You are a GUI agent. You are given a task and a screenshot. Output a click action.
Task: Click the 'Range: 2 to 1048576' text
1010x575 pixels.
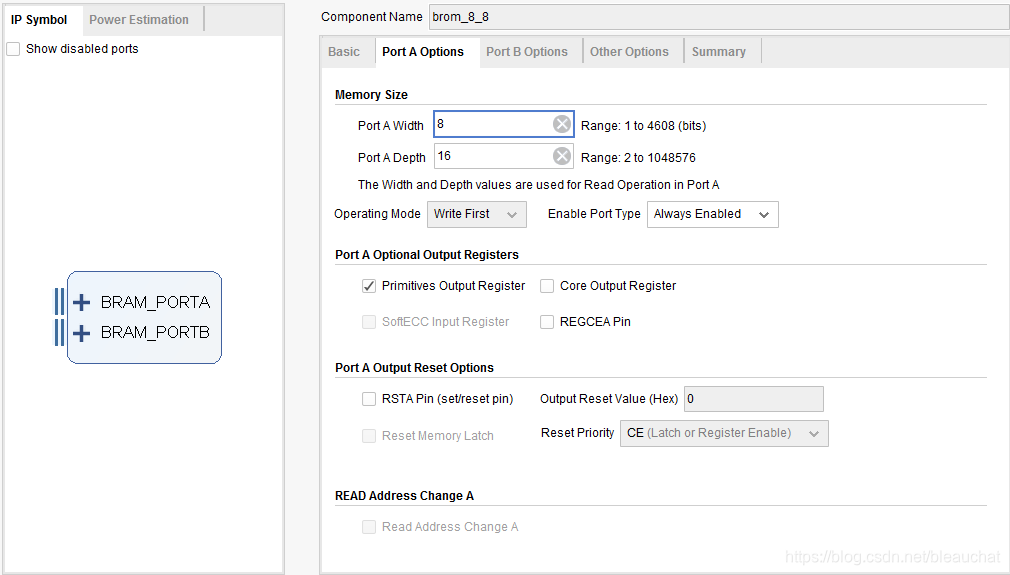[x=638, y=158]
